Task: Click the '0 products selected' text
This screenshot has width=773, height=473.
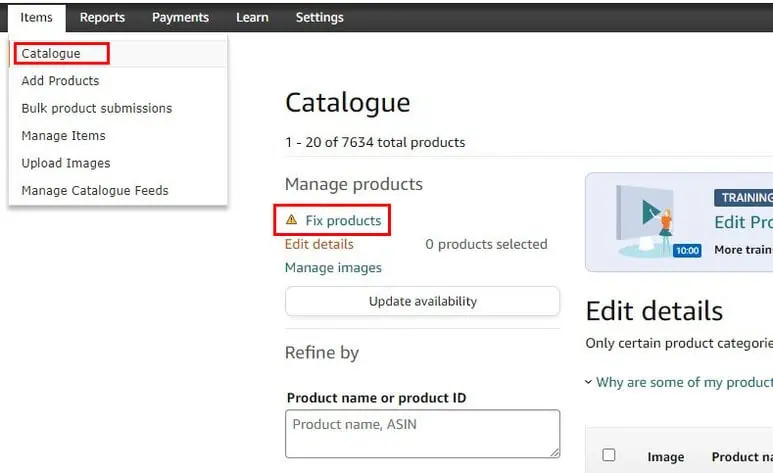Action: tap(486, 244)
